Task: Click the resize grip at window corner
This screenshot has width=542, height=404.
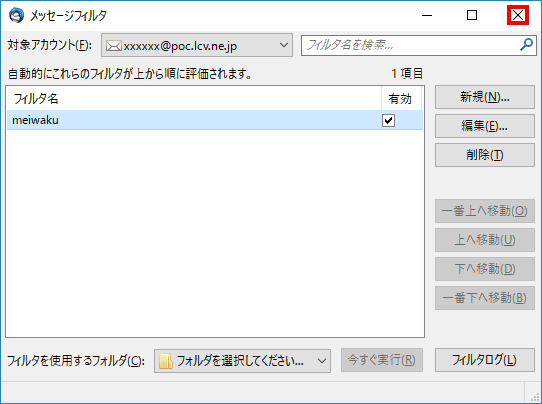Action: pyautogui.click(x=535, y=397)
